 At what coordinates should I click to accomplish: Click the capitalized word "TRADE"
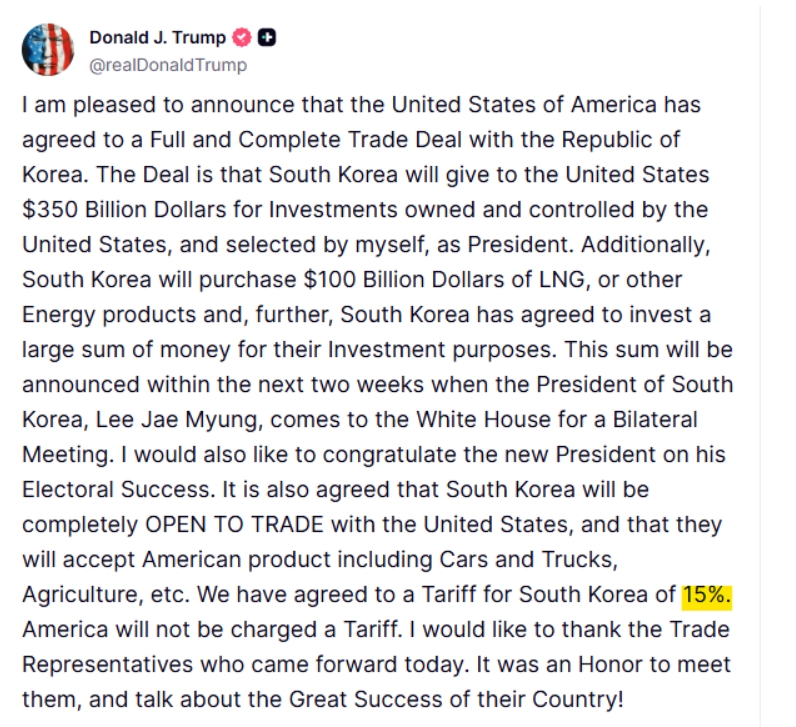[x=287, y=524]
